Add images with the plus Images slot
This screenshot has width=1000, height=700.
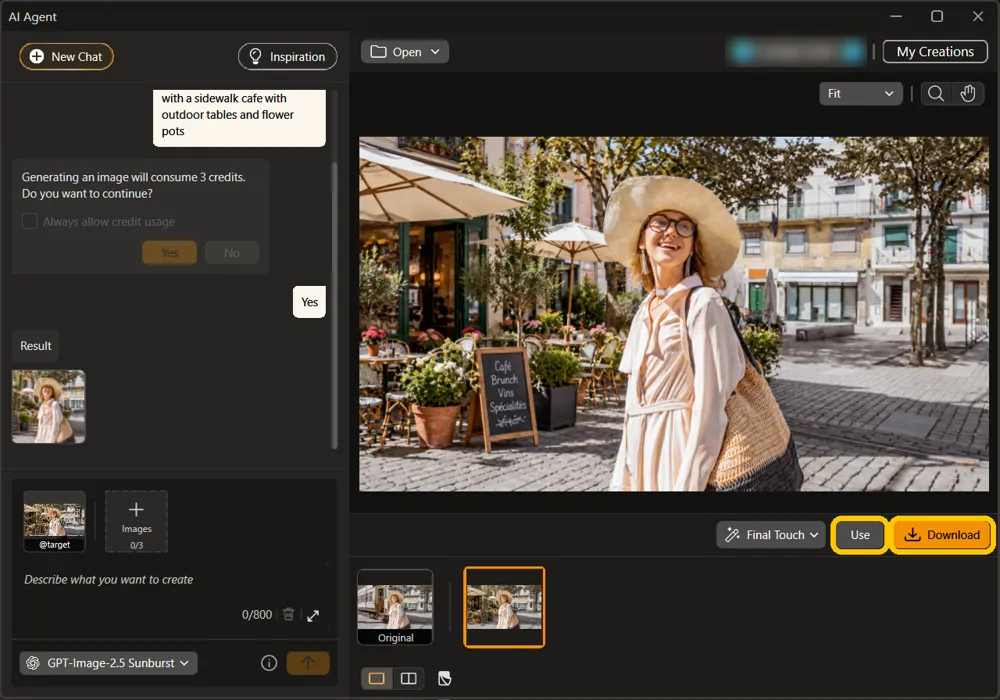coord(136,521)
